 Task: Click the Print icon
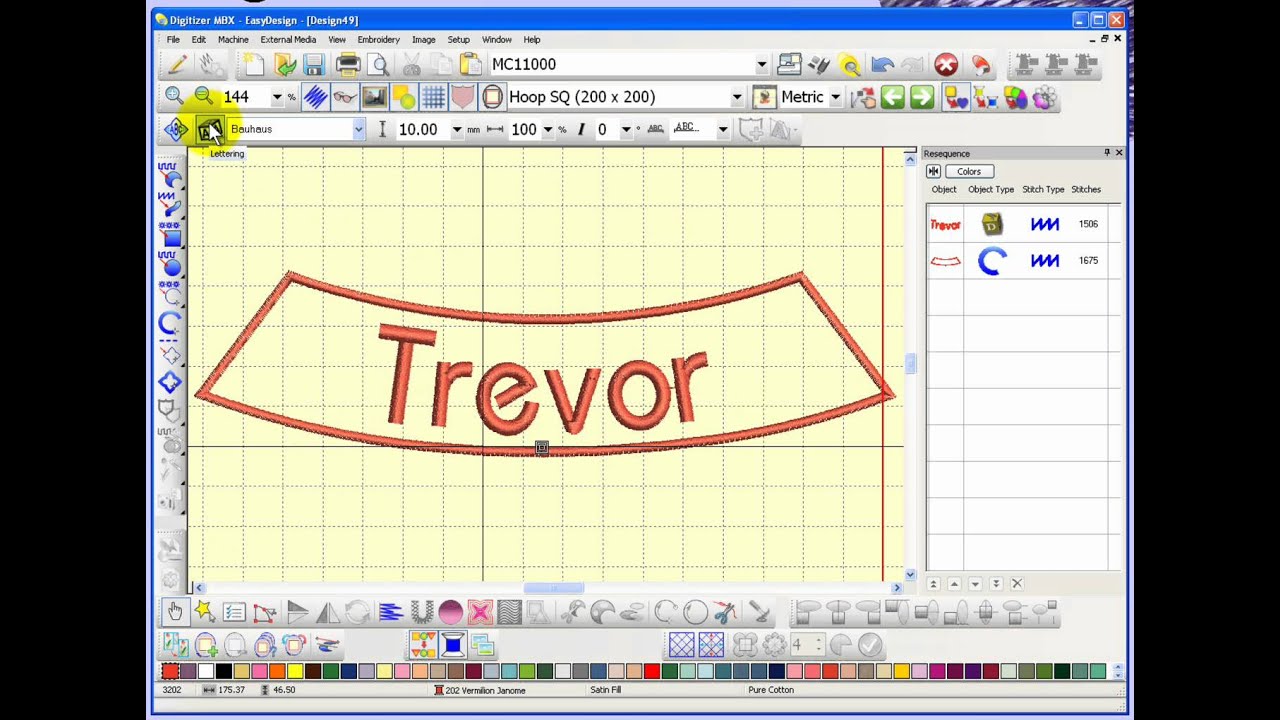348,65
